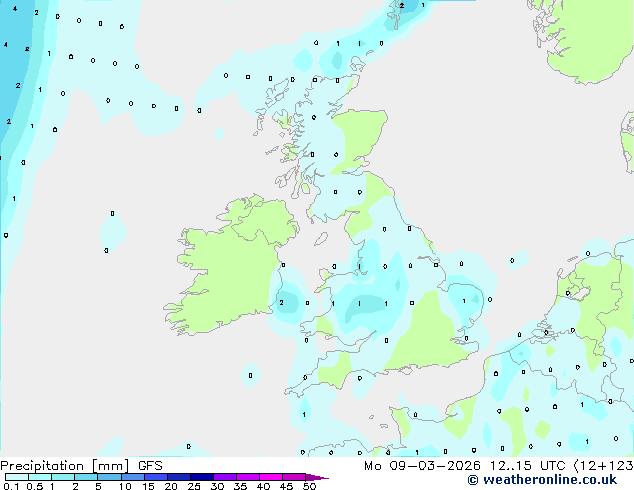Select the 15–20 mm legend color box
The height and width of the screenshot is (490, 634).
pos(156,477)
